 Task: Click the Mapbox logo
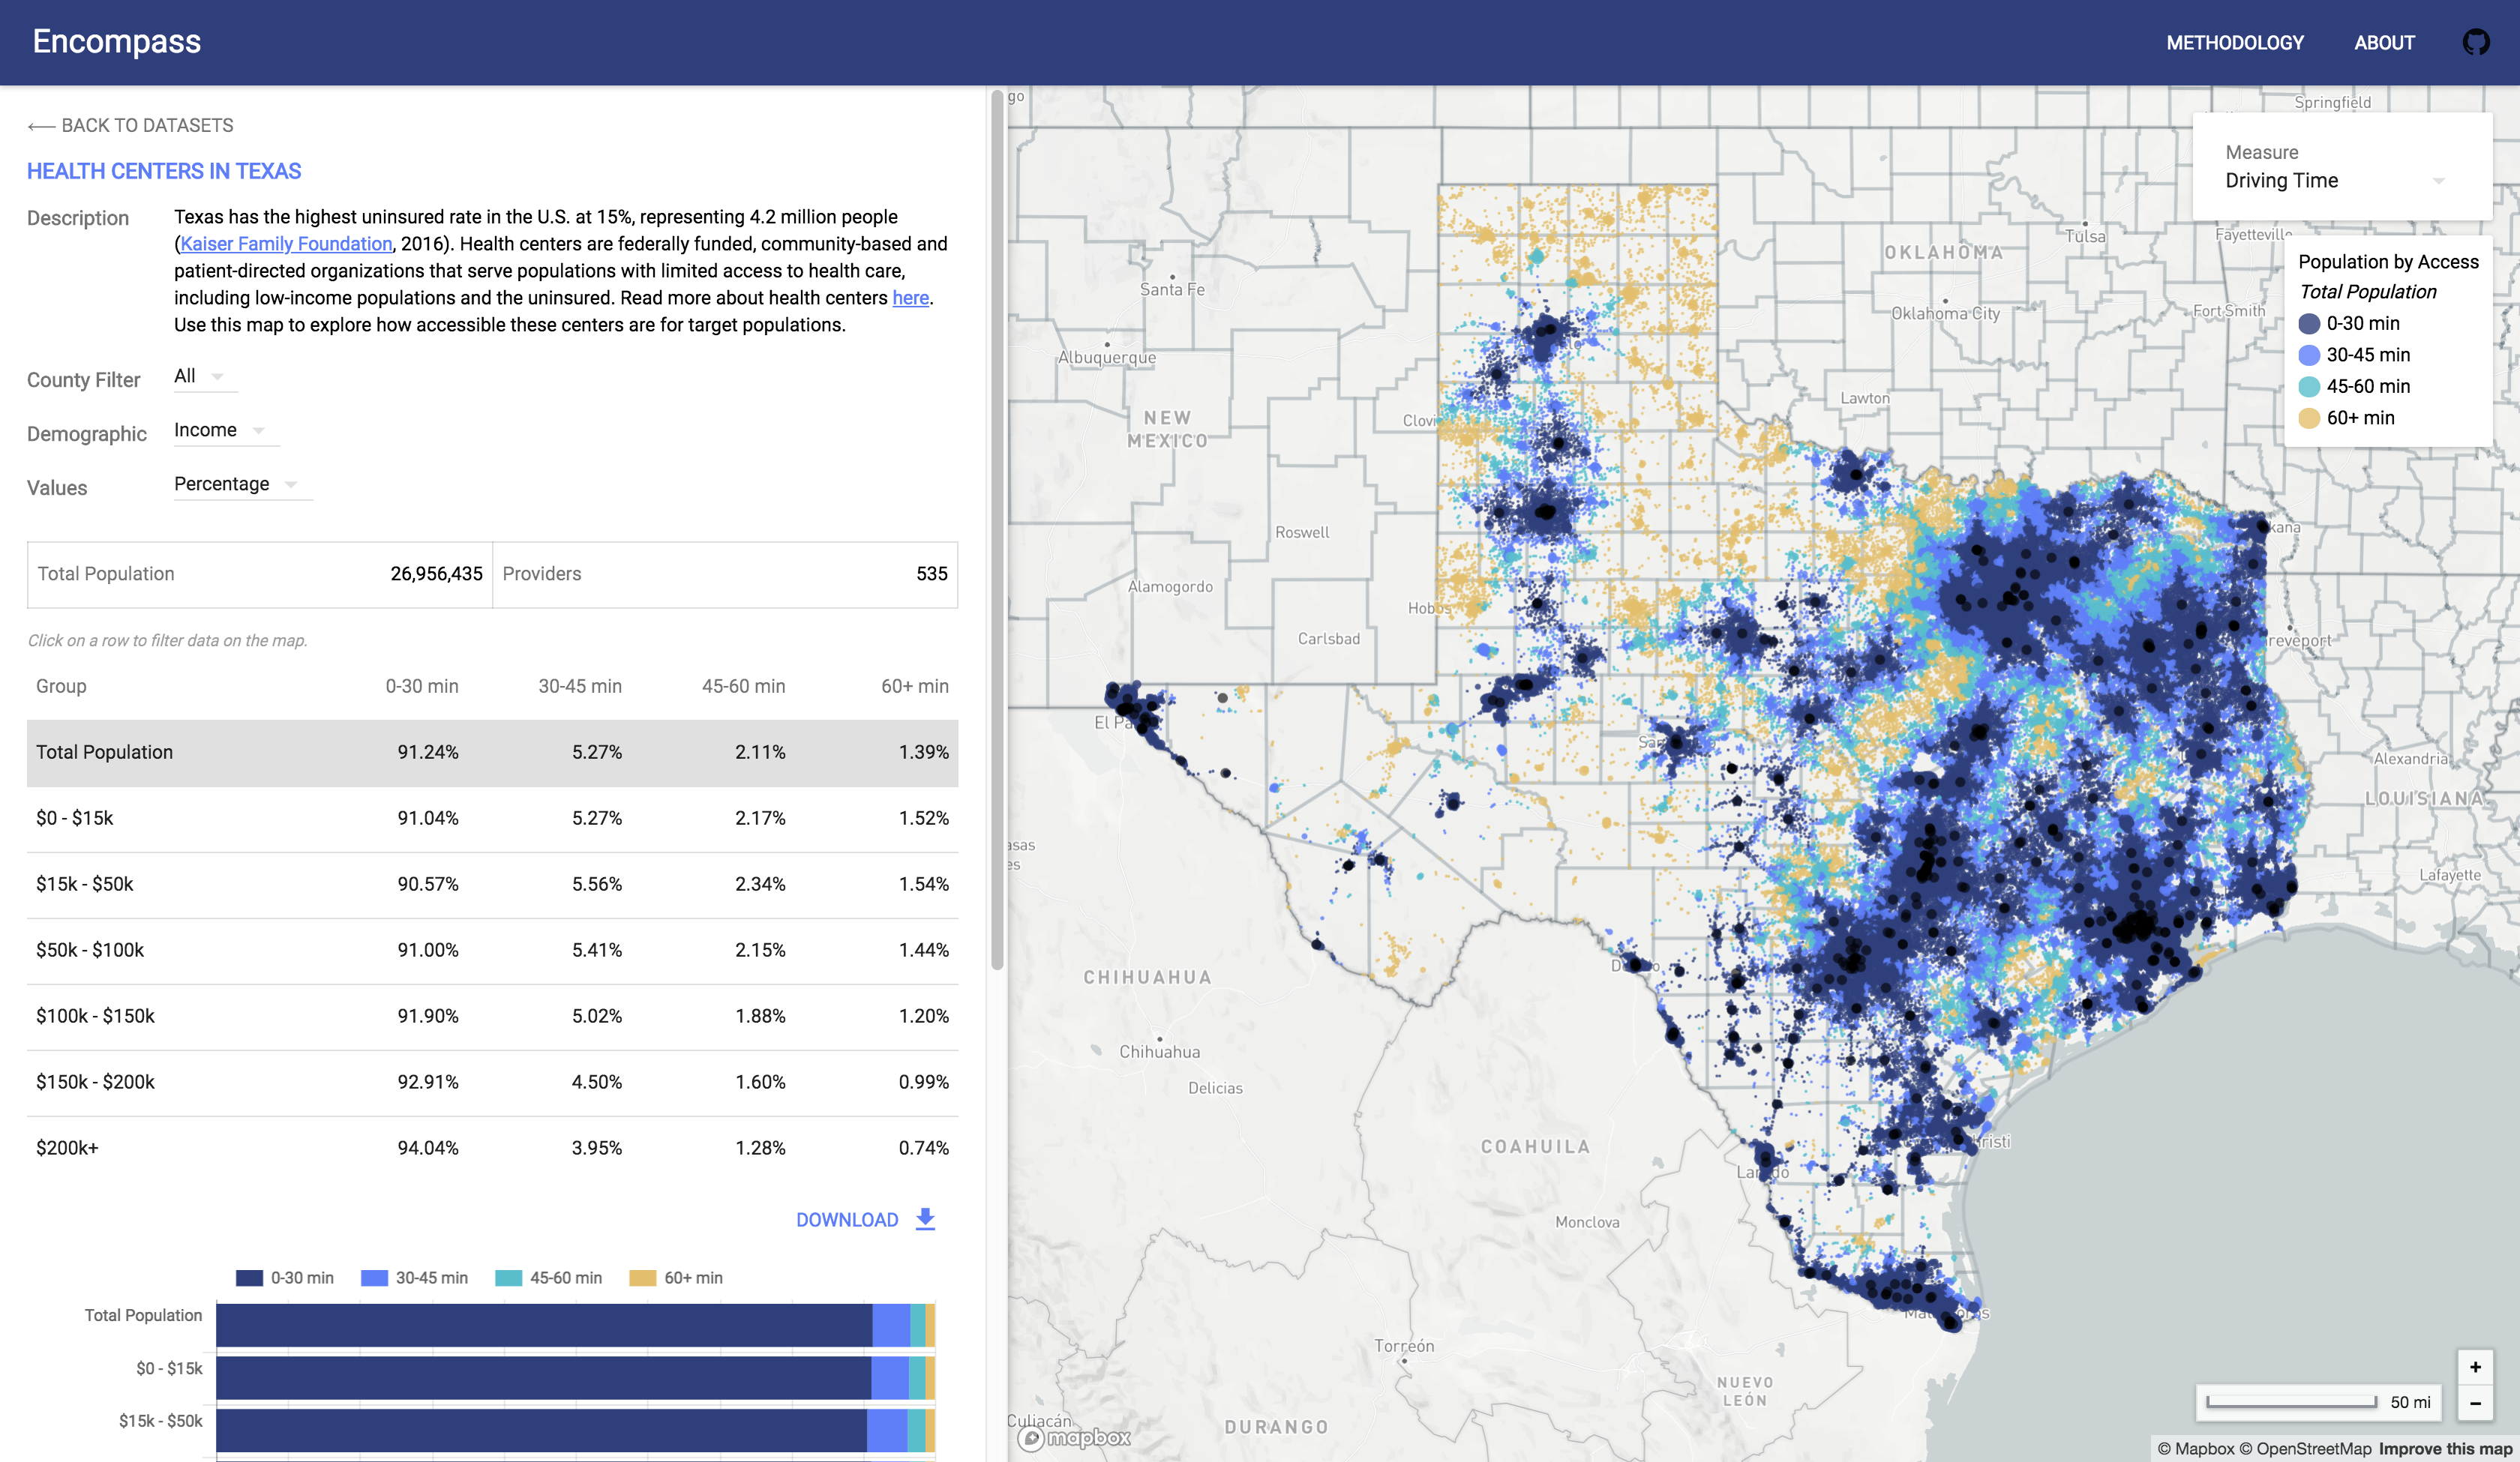[x=1074, y=1437]
